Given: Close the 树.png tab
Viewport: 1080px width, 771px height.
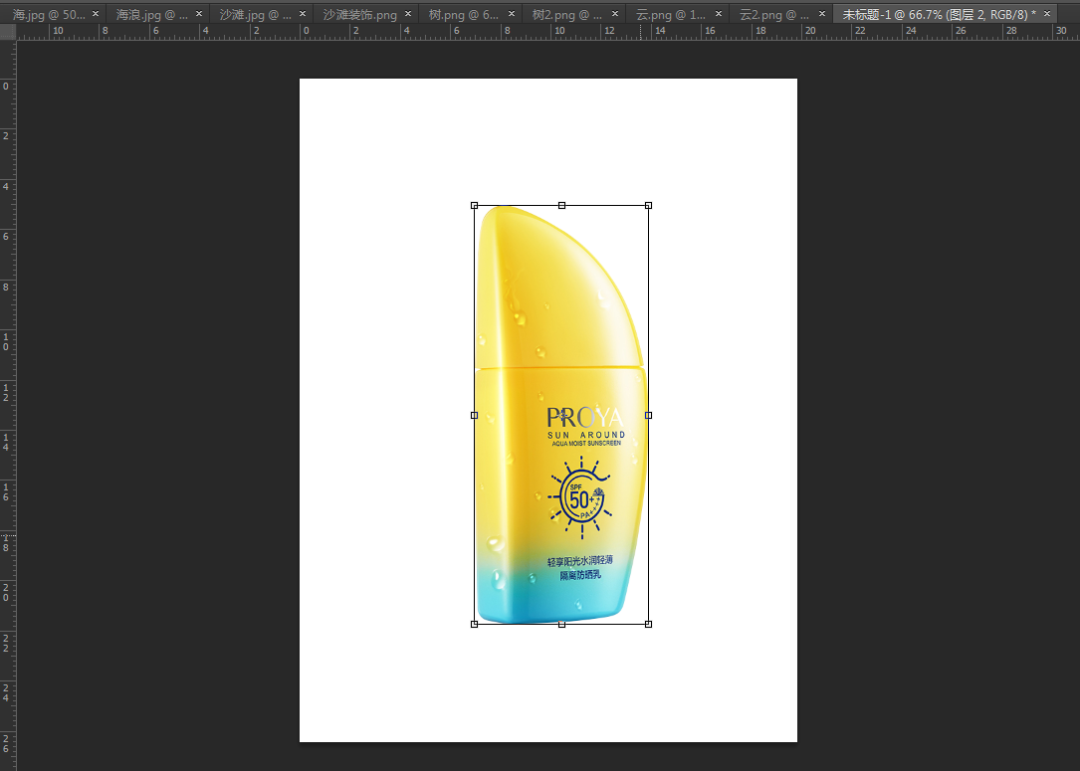Looking at the screenshot, I should [512, 14].
